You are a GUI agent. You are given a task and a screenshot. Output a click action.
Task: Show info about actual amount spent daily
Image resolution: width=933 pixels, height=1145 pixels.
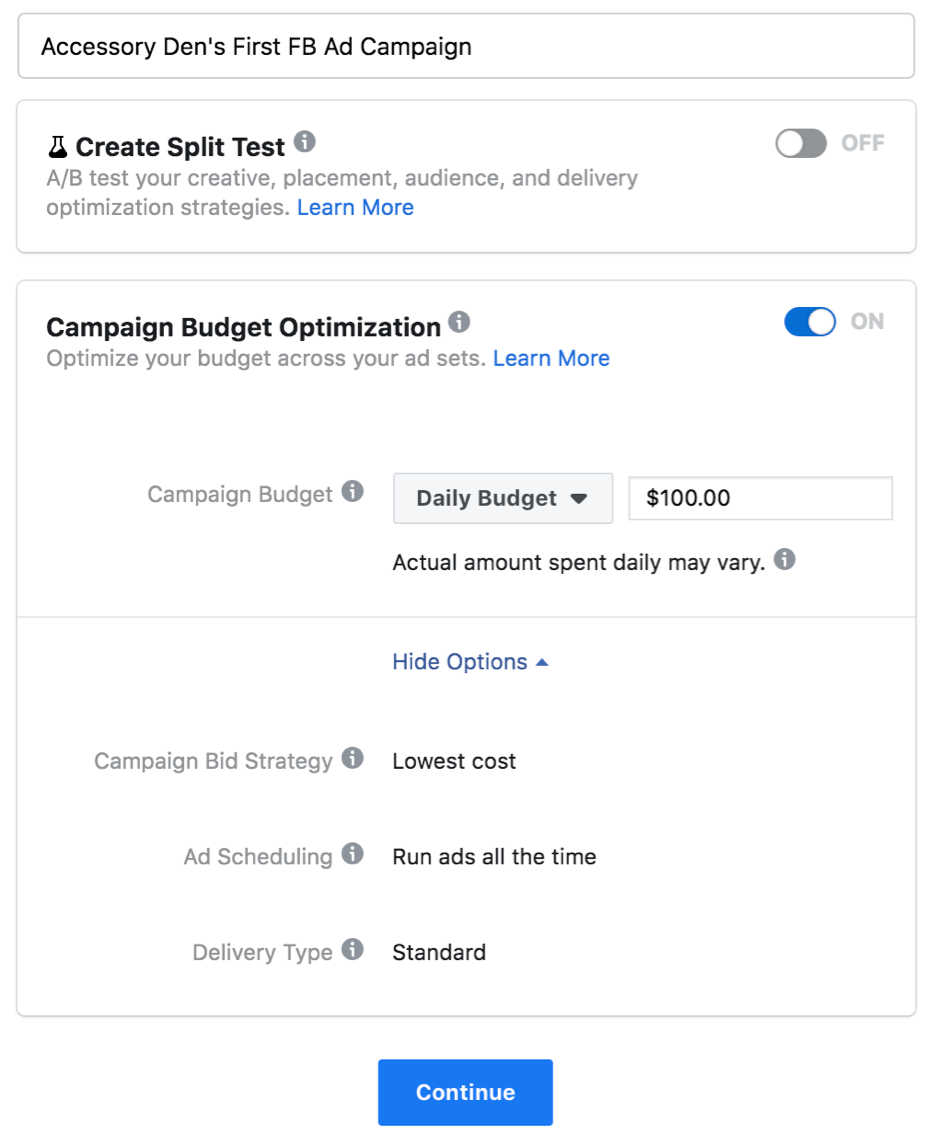(x=785, y=559)
